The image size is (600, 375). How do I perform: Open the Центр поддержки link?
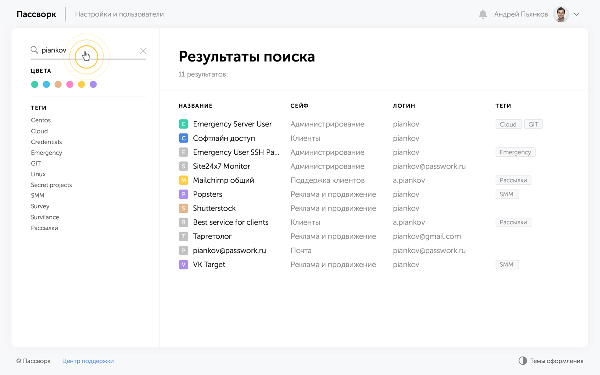88,361
